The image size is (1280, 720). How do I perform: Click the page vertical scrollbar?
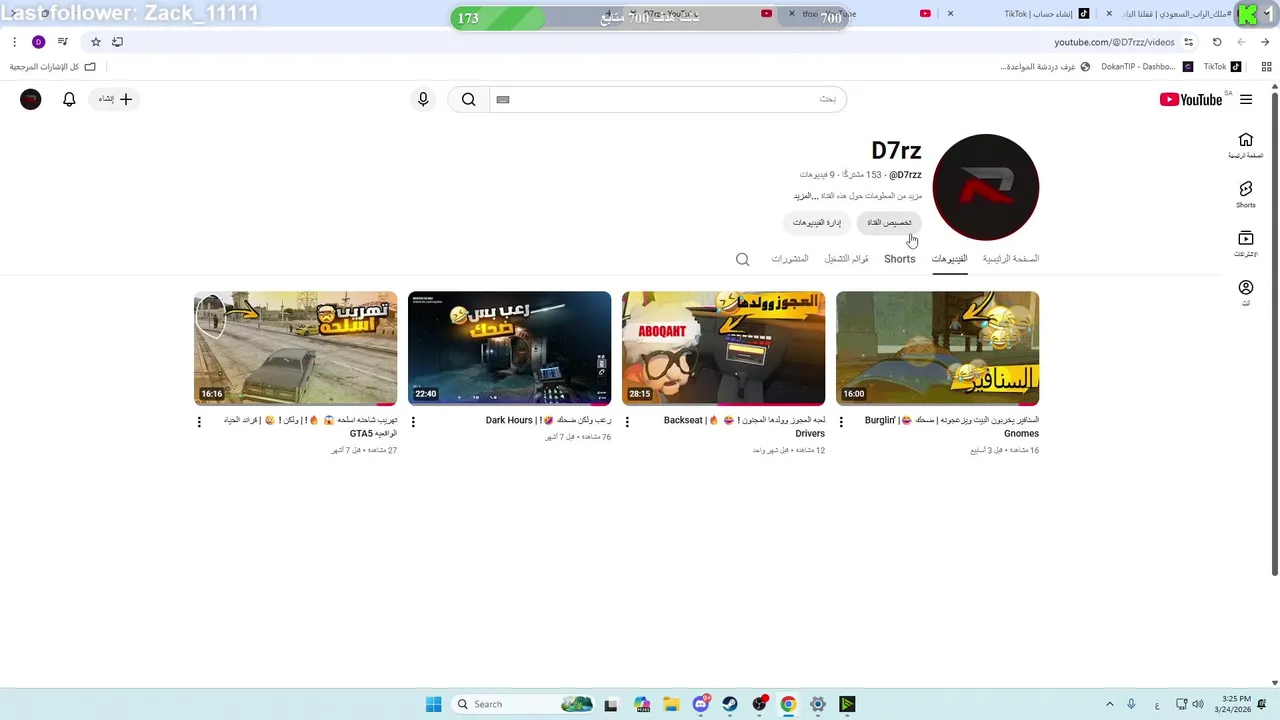point(1274,334)
